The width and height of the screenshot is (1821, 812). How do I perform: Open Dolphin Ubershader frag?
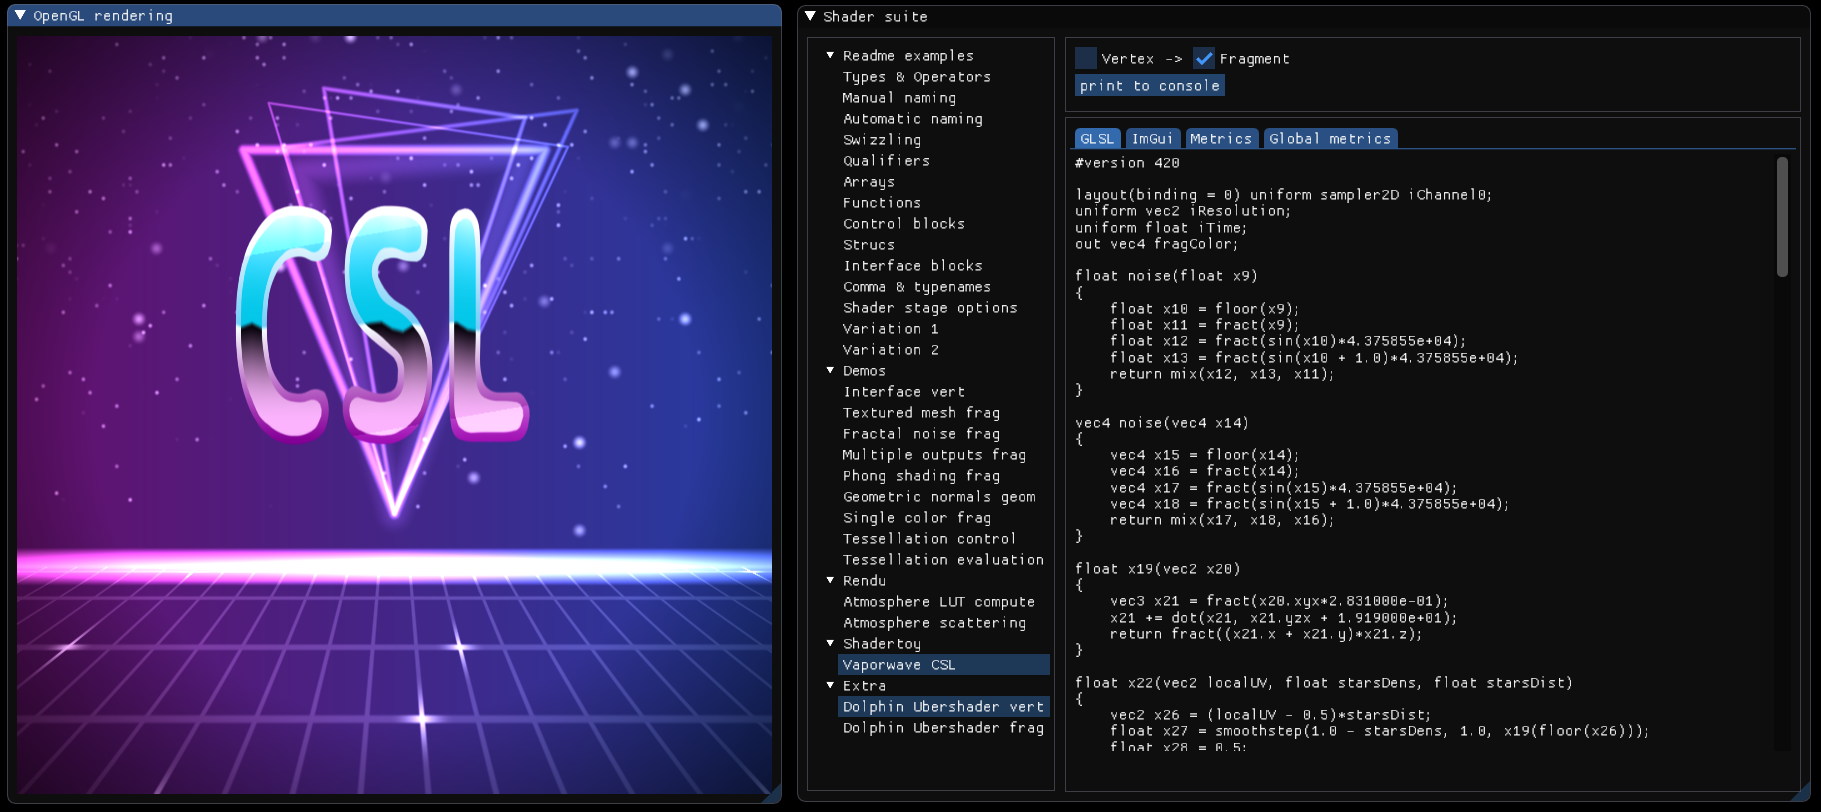[x=943, y=728]
